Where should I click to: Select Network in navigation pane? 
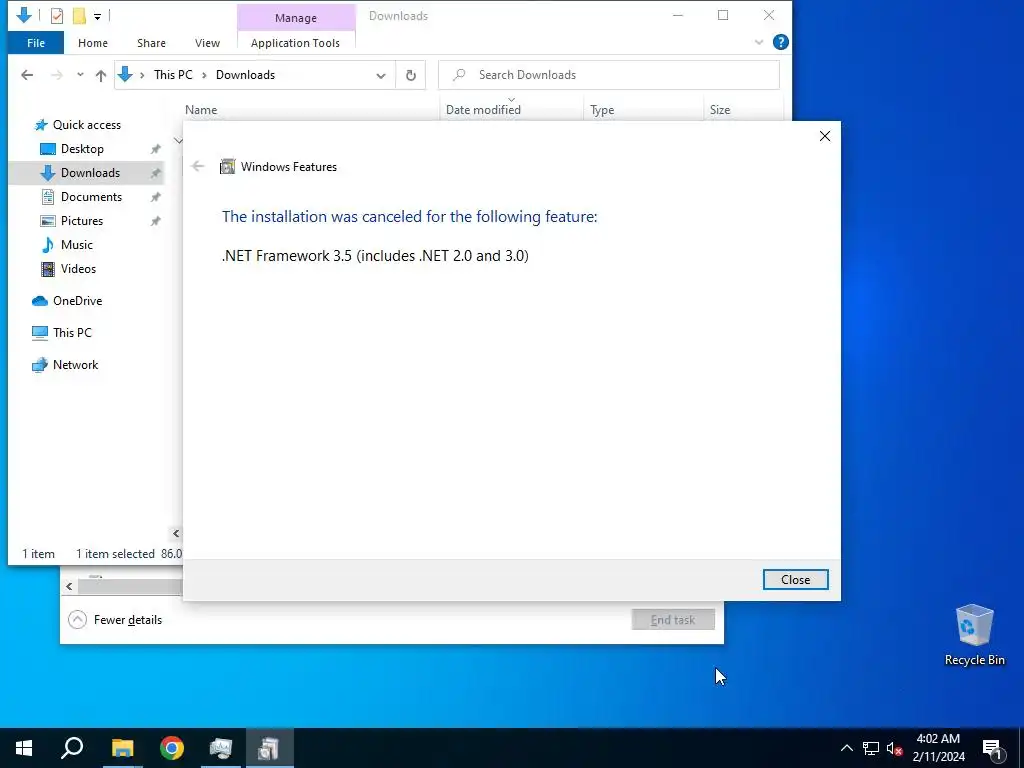75,365
